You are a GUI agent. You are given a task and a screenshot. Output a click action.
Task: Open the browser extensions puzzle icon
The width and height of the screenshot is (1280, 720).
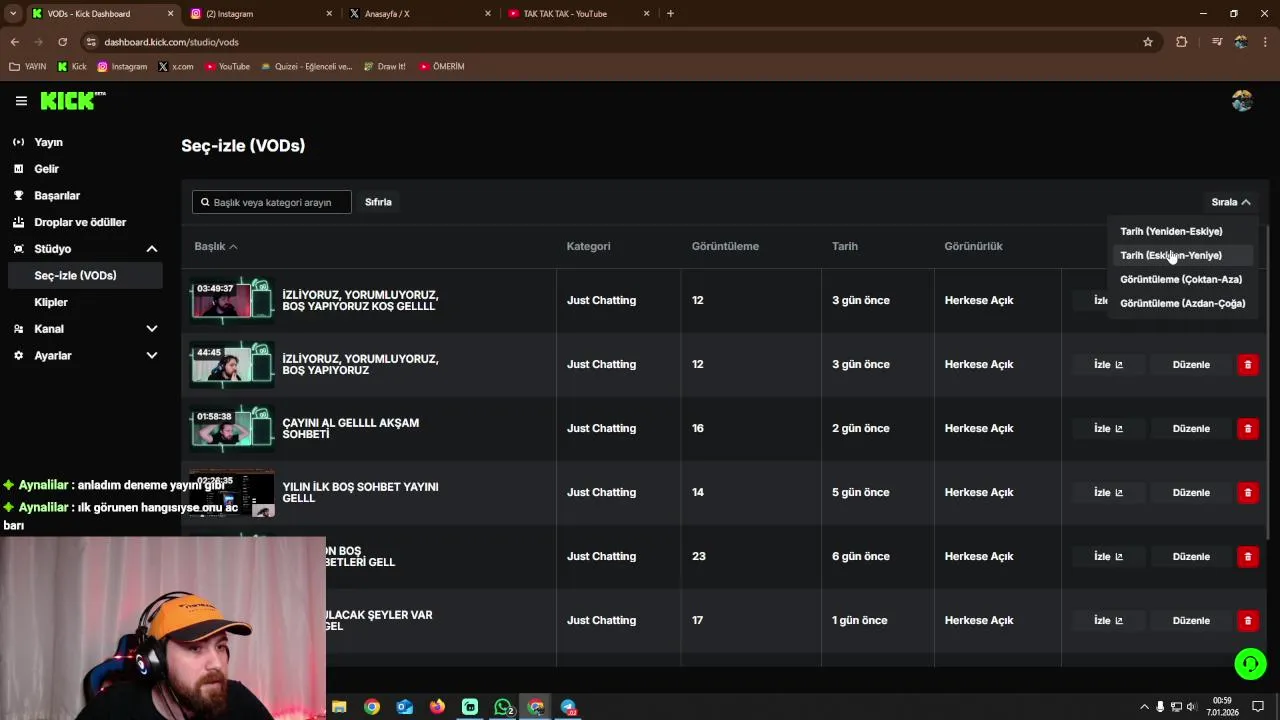pyautogui.click(x=1181, y=42)
